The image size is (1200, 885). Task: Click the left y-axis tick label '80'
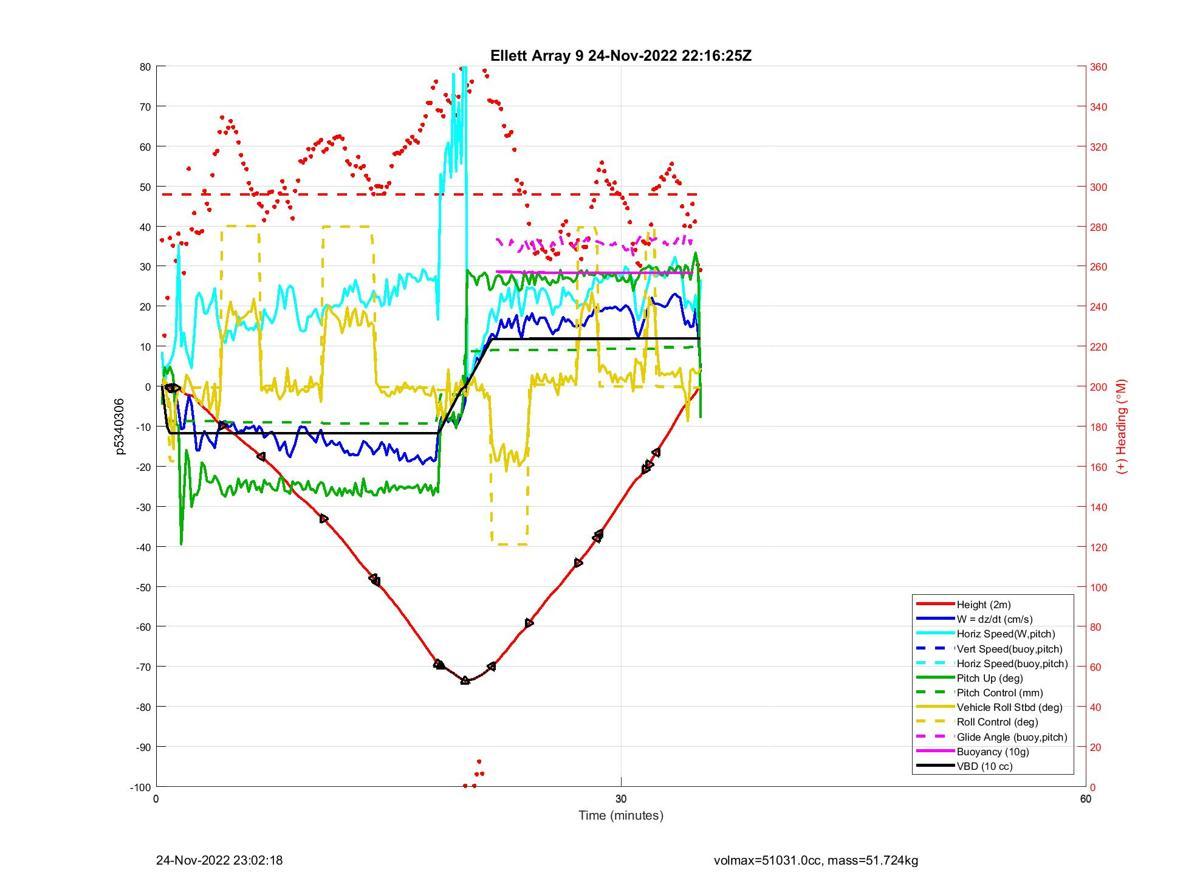point(145,67)
